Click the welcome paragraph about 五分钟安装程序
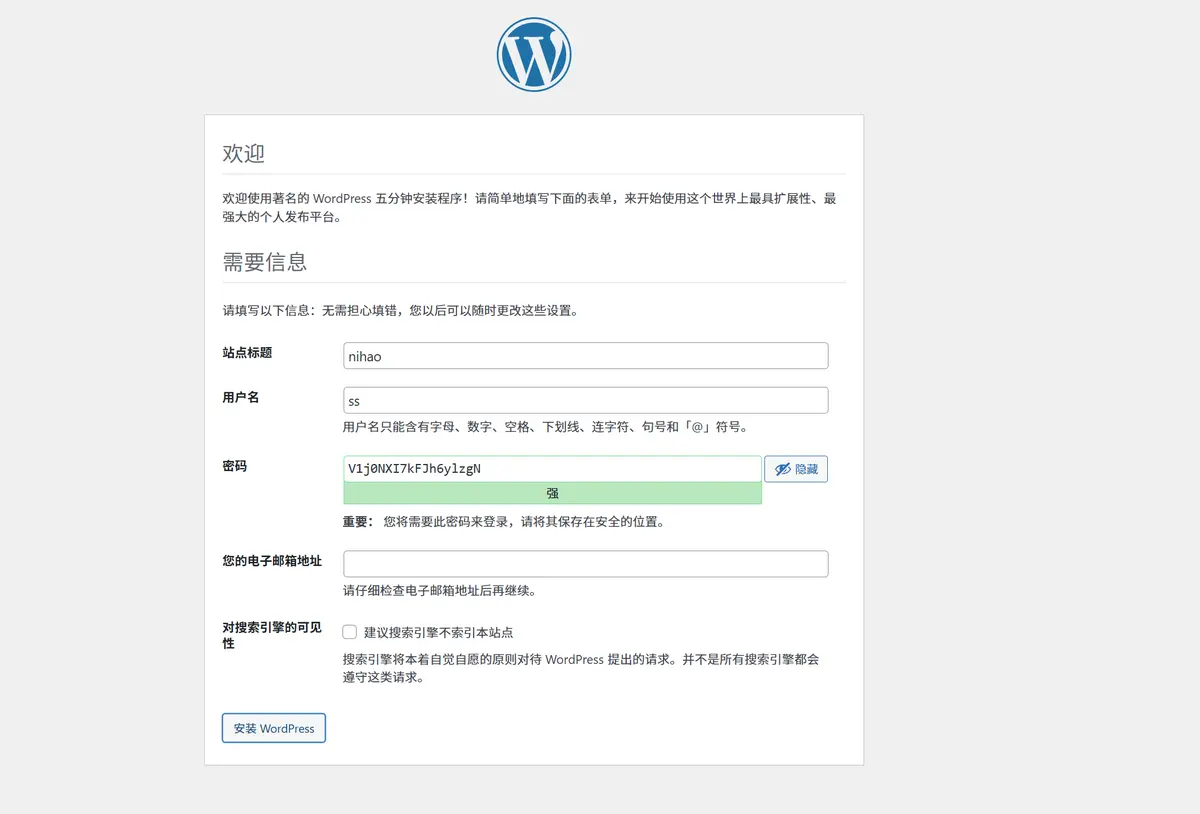The image size is (1200, 814). (x=529, y=208)
